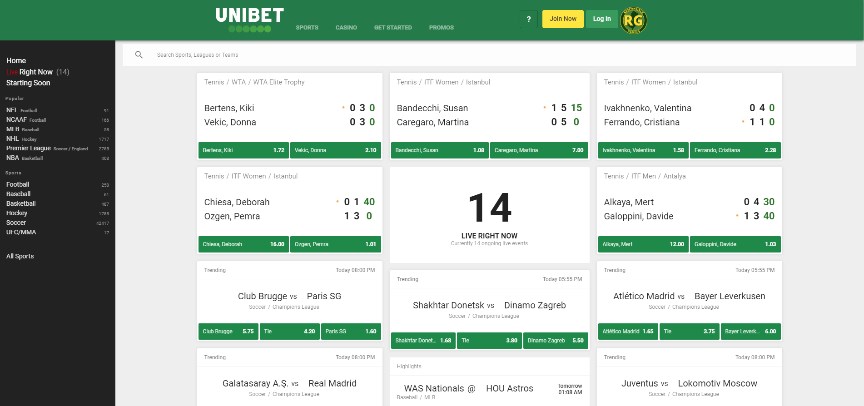Click the question mark help icon
864x406 pixels.
point(528,19)
